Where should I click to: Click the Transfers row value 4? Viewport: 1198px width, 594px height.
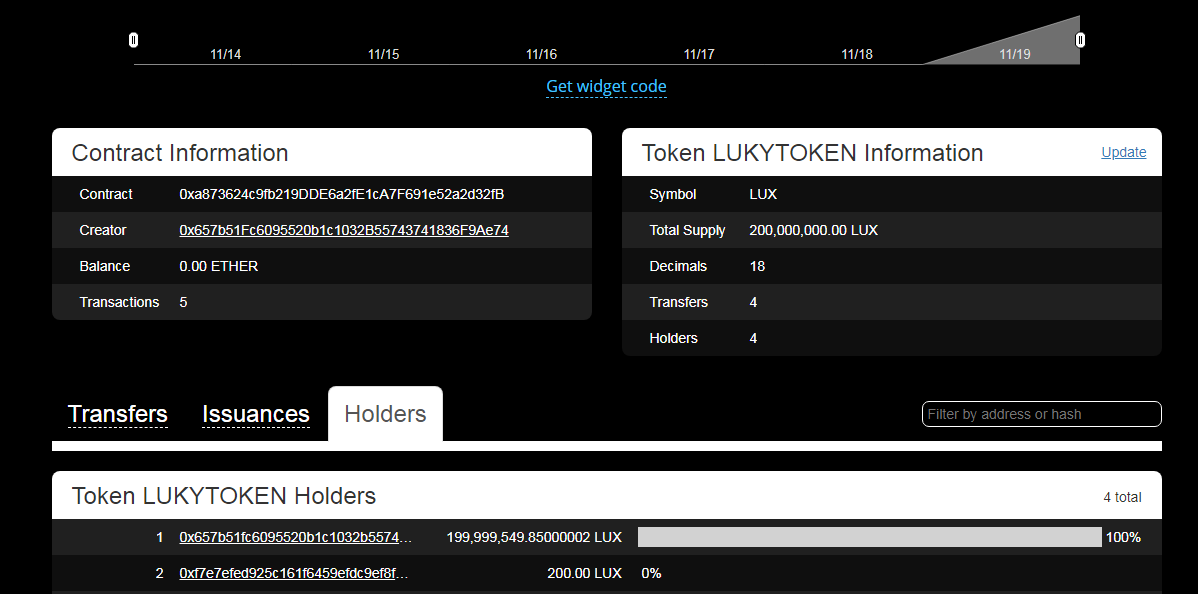(753, 302)
